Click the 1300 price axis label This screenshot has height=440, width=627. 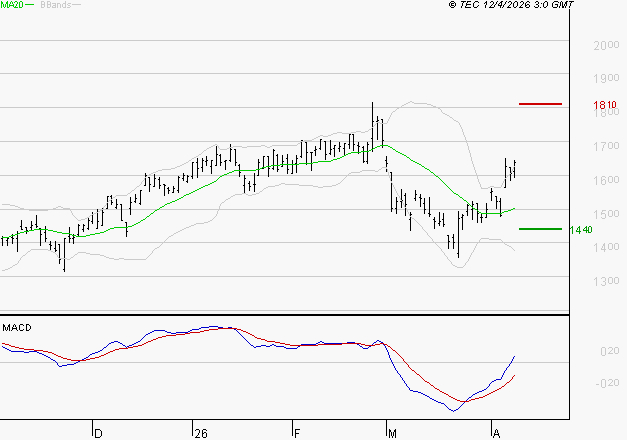(x=605, y=281)
